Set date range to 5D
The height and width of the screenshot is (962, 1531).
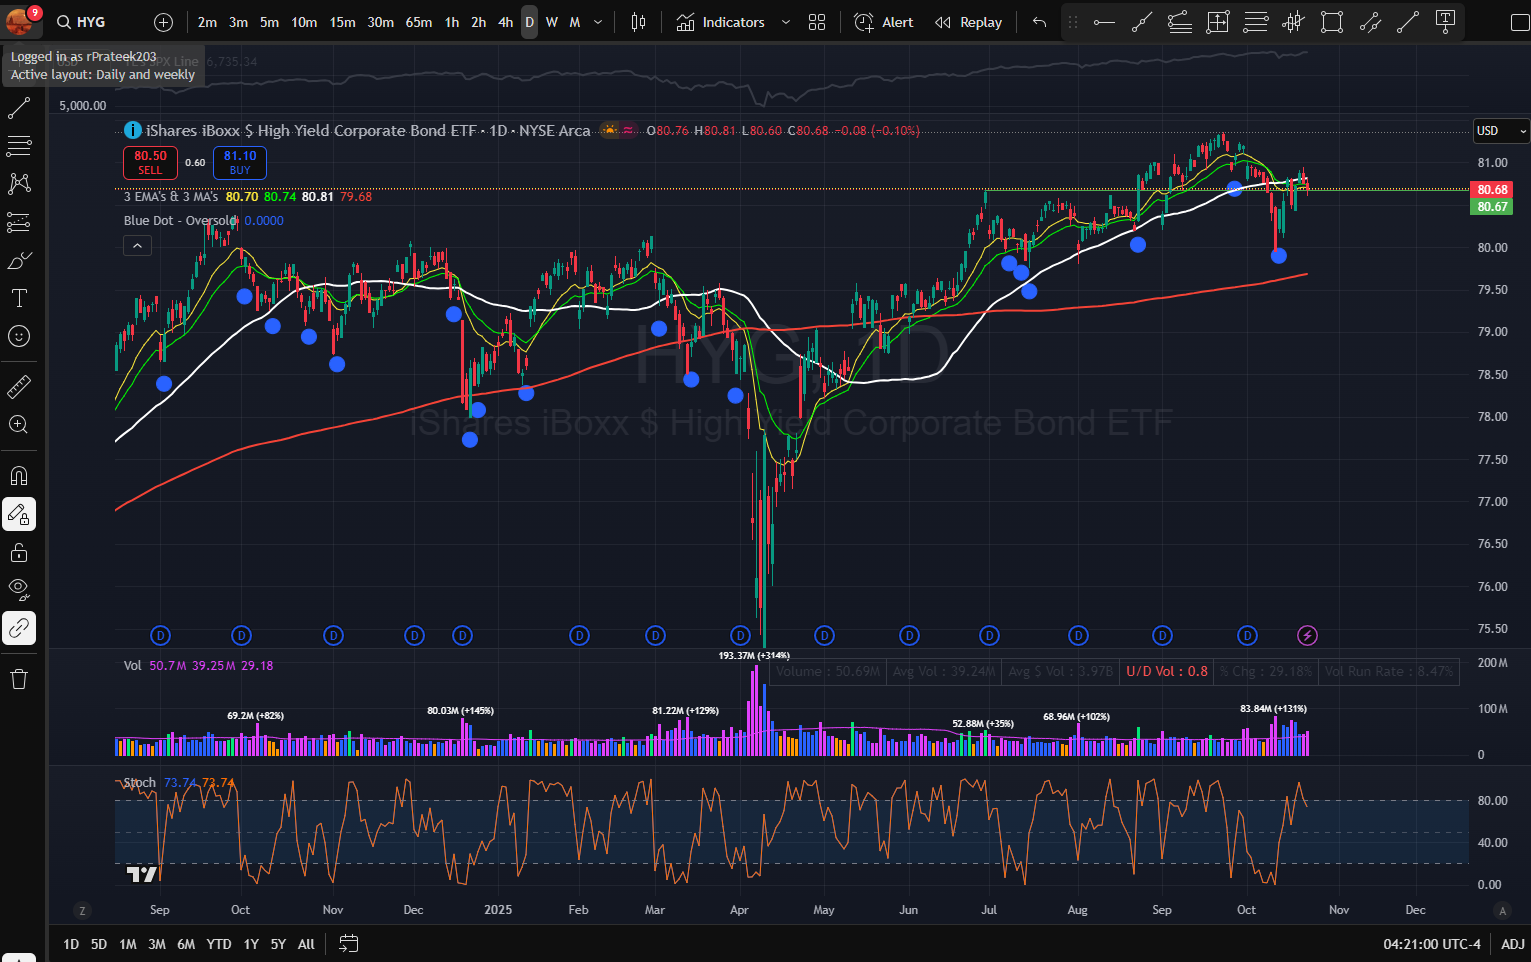[x=99, y=944]
